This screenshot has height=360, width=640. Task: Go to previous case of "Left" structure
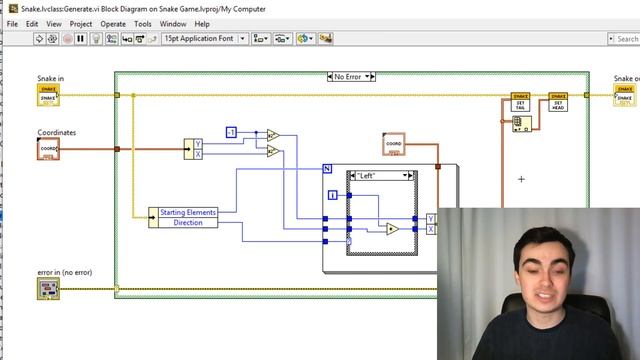coord(353,176)
